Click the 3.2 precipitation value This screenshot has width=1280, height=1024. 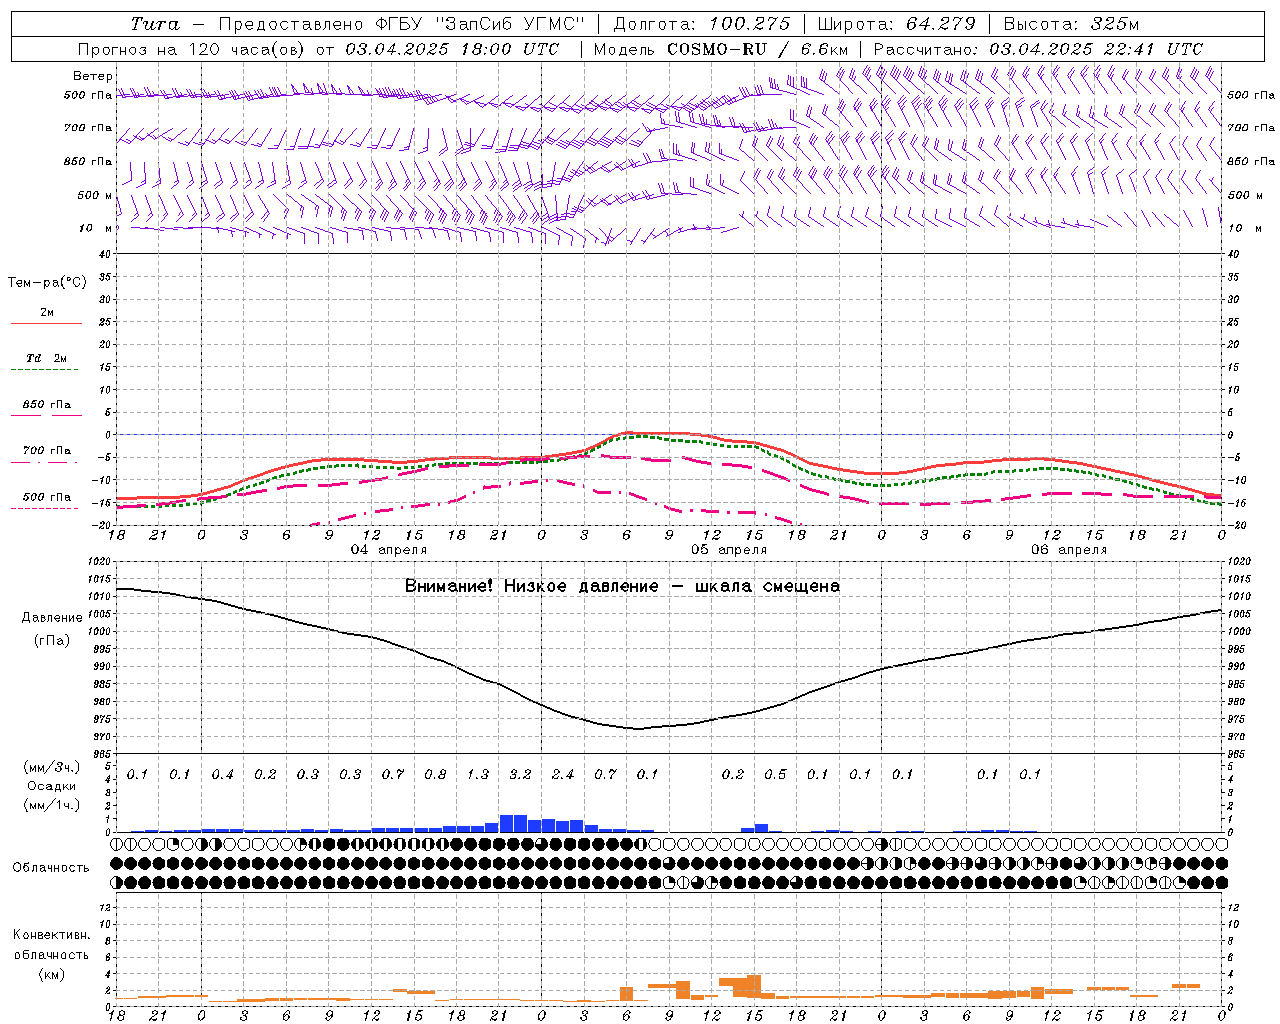coord(520,774)
